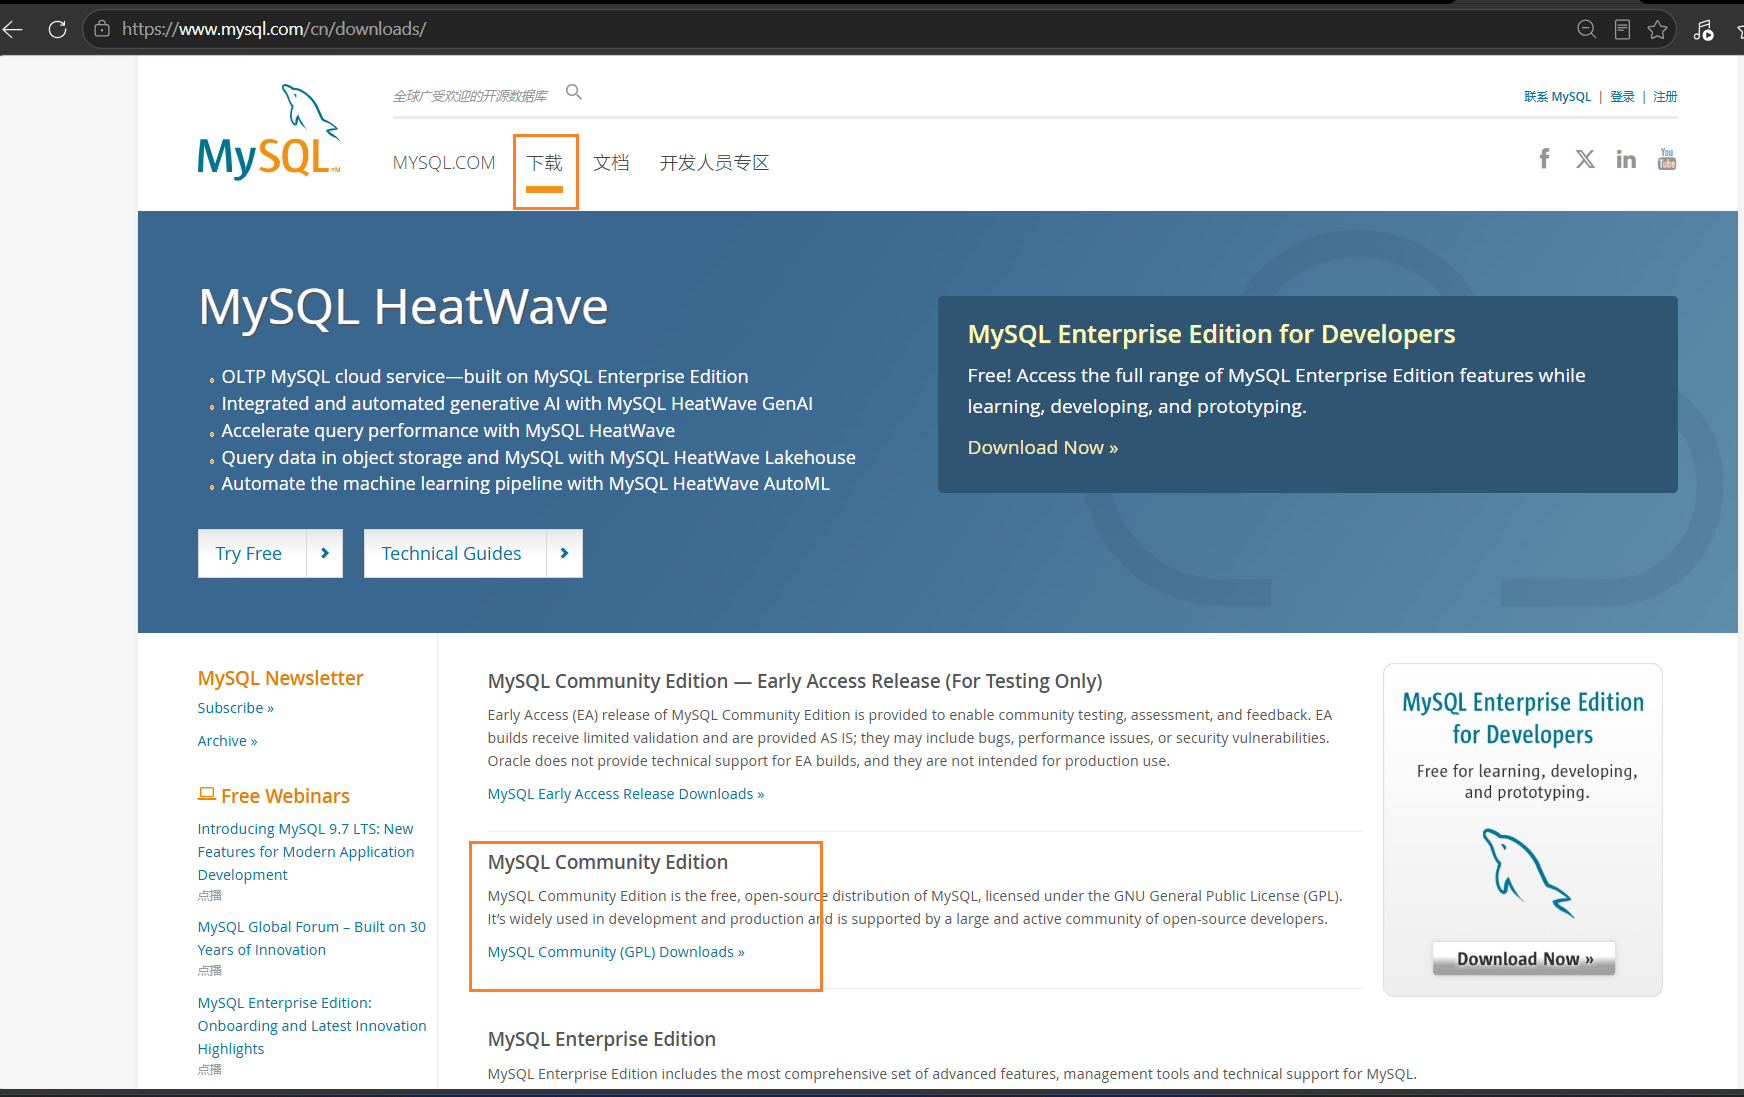Click the Subscribe » newsletter link

pos(236,708)
